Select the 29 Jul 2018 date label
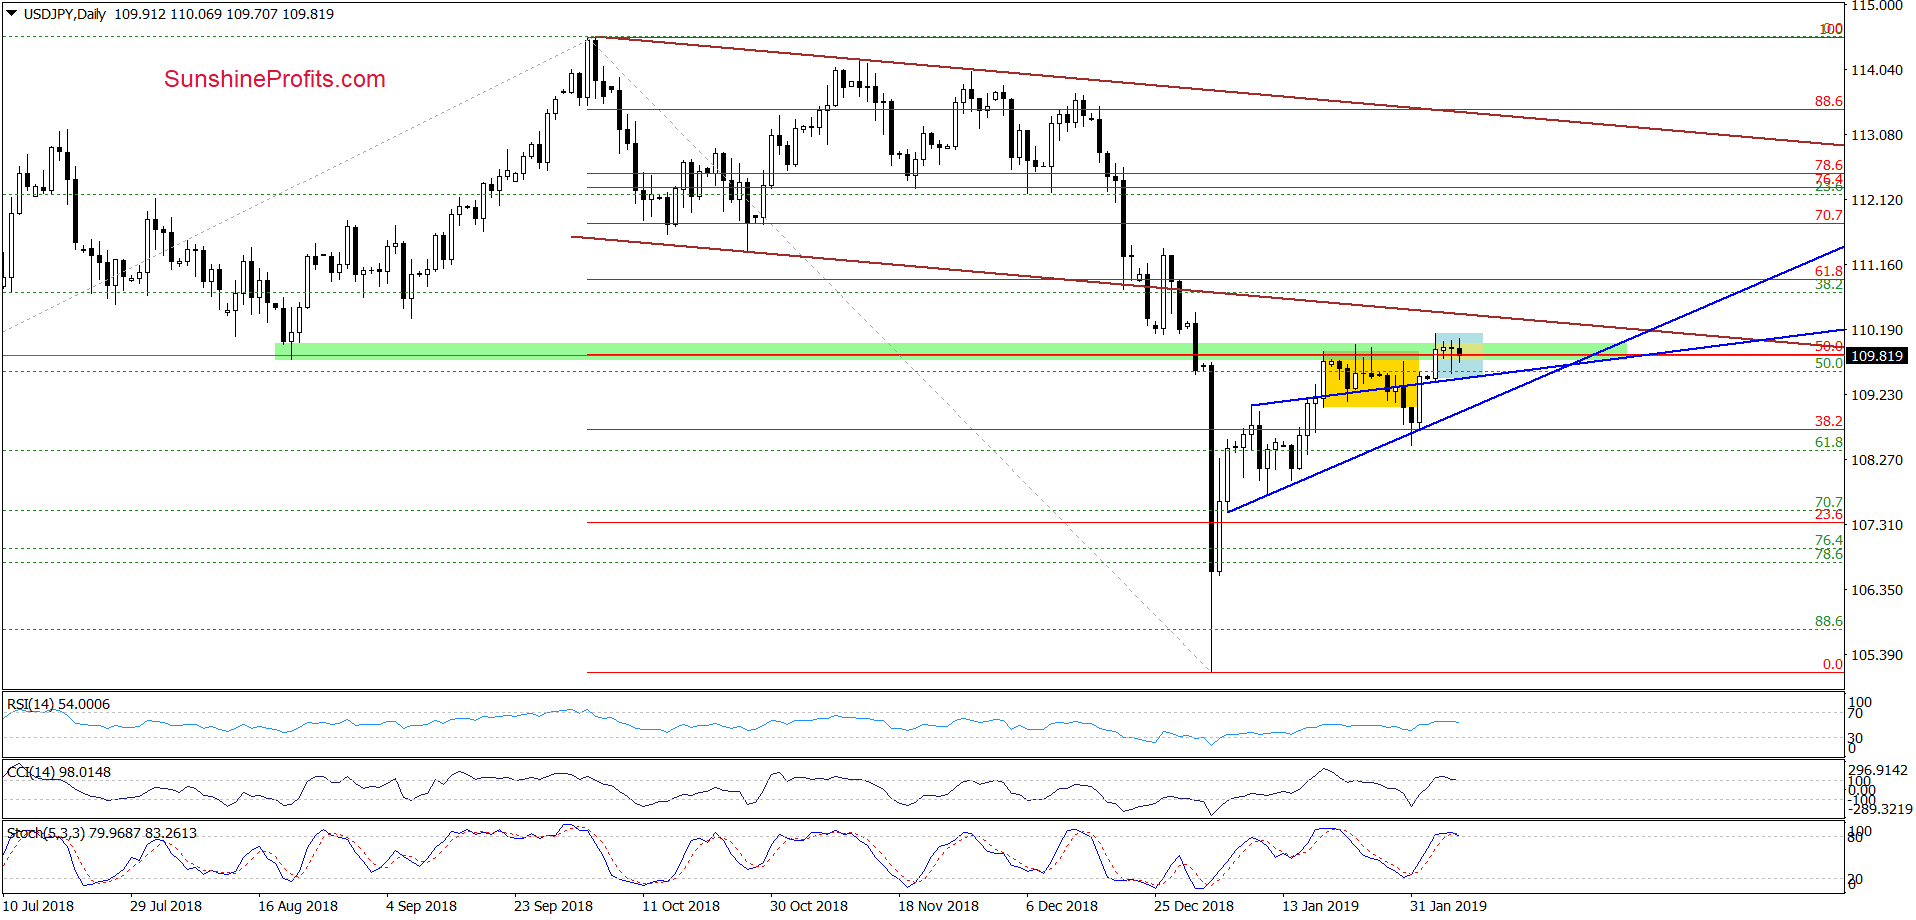Screen dimensions: 1916x920 [166, 906]
